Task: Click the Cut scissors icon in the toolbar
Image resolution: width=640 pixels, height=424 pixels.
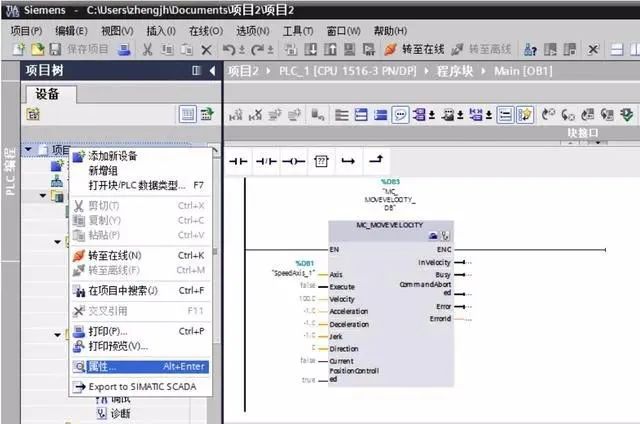Action: (147, 49)
